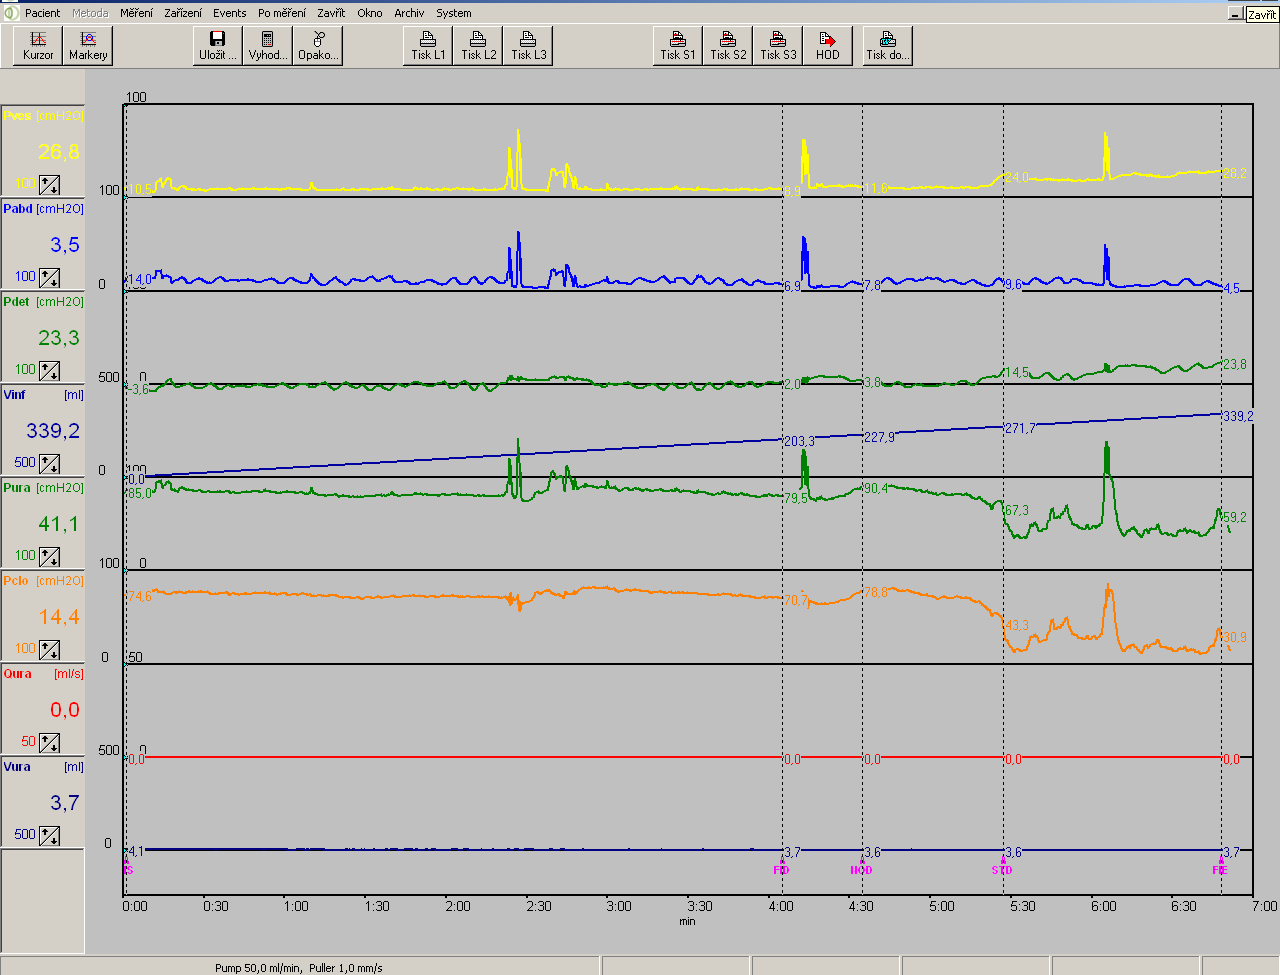
Task: Adjust the Vura channel scale button
Action: click(x=49, y=835)
